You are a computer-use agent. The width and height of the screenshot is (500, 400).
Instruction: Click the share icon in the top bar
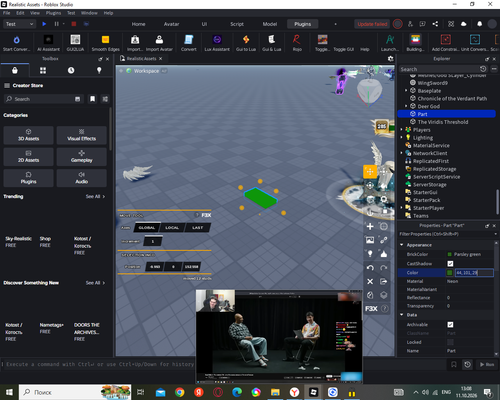[x=435, y=24]
